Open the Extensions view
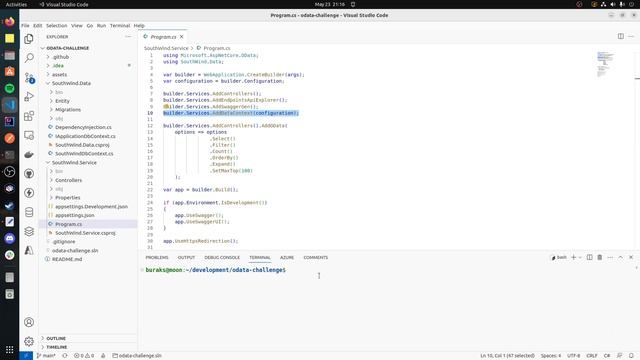This screenshot has height=360, width=640. tap(29, 116)
